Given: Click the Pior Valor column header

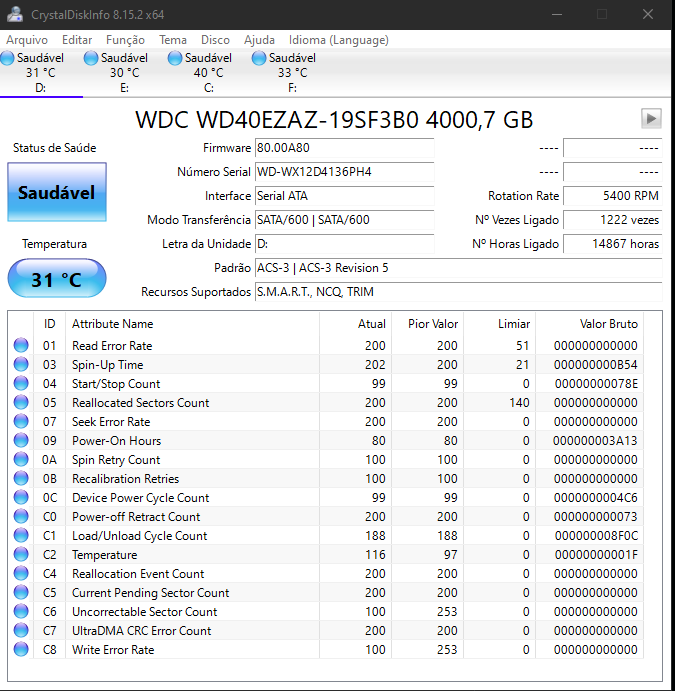Looking at the screenshot, I should [427, 324].
